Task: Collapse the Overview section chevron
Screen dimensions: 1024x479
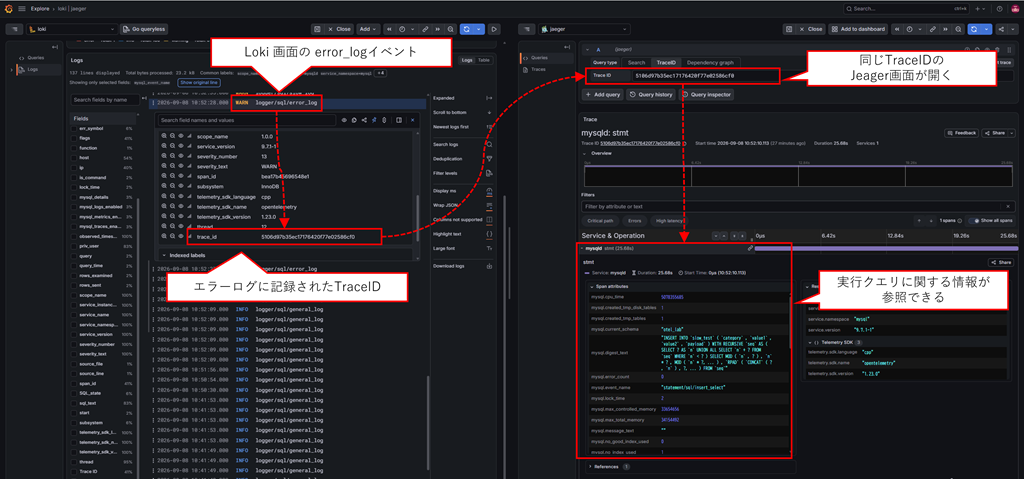Action: (x=585, y=153)
